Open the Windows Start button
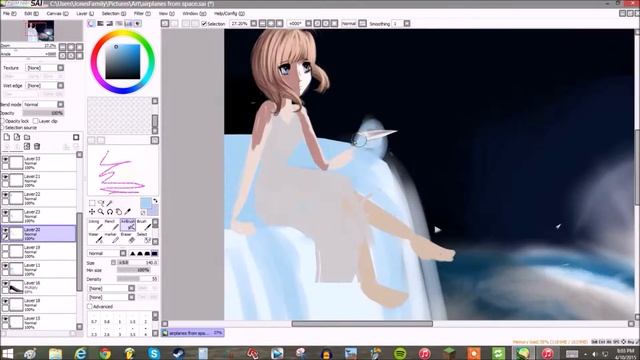Image resolution: width=640 pixels, height=360 pixels. pos(8,353)
